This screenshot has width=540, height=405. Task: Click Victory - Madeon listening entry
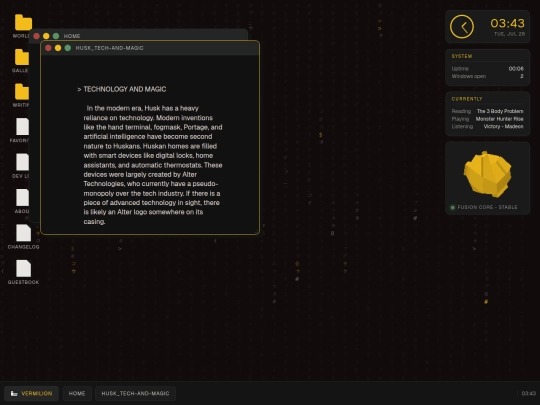click(503, 126)
